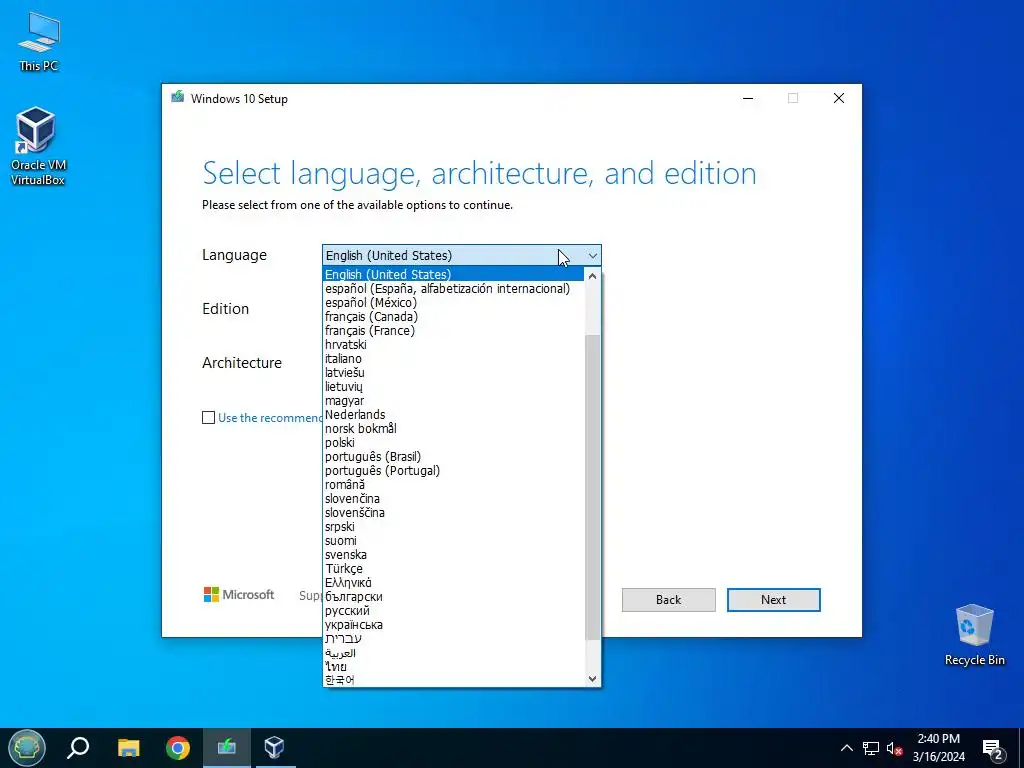Select 한국어 at list bottom

(x=454, y=680)
